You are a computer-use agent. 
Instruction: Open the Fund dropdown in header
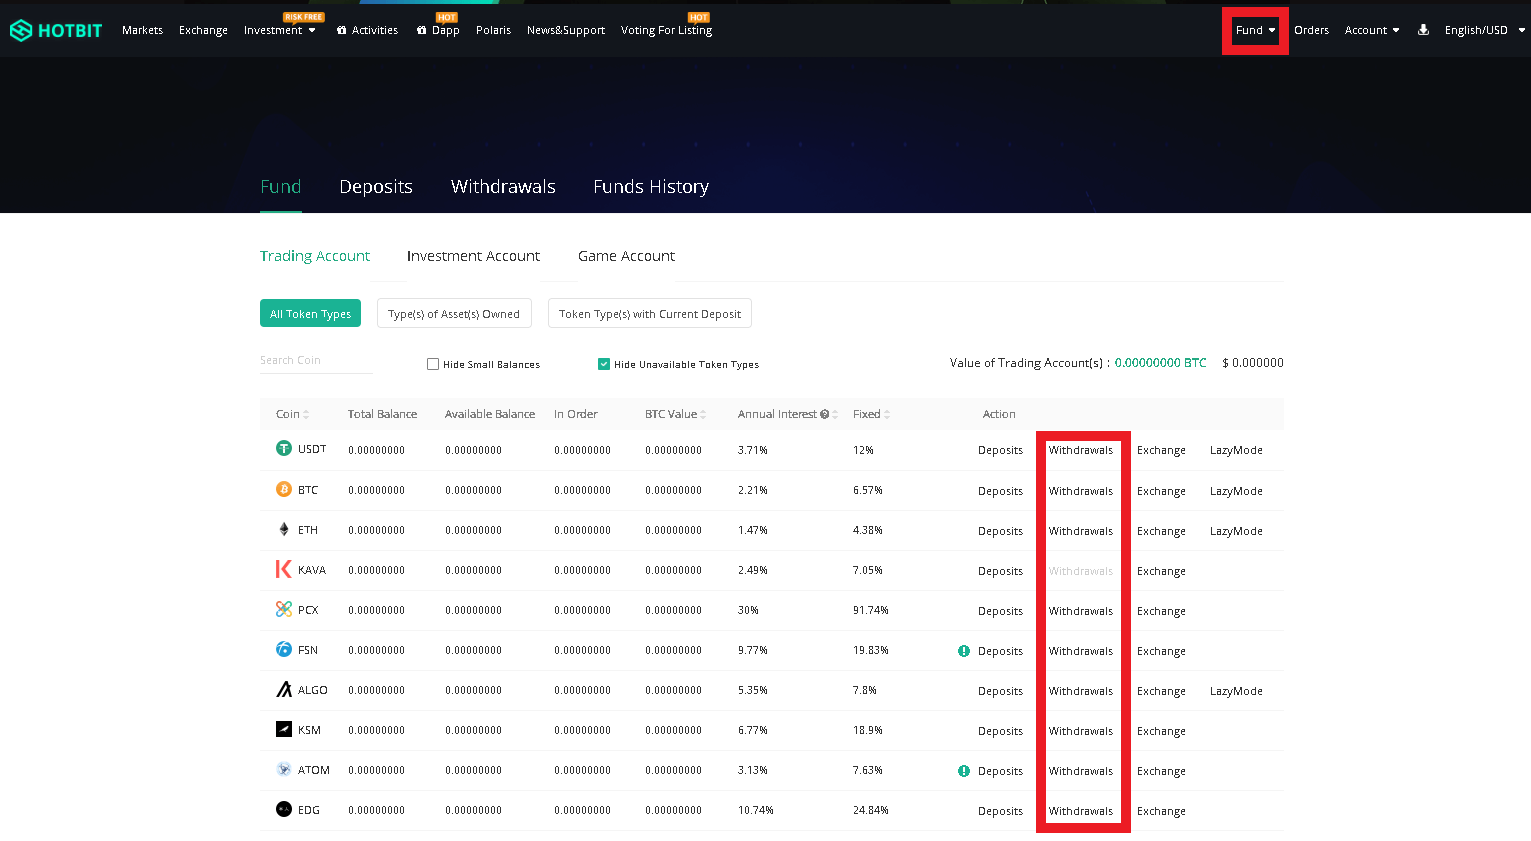coord(1255,30)
